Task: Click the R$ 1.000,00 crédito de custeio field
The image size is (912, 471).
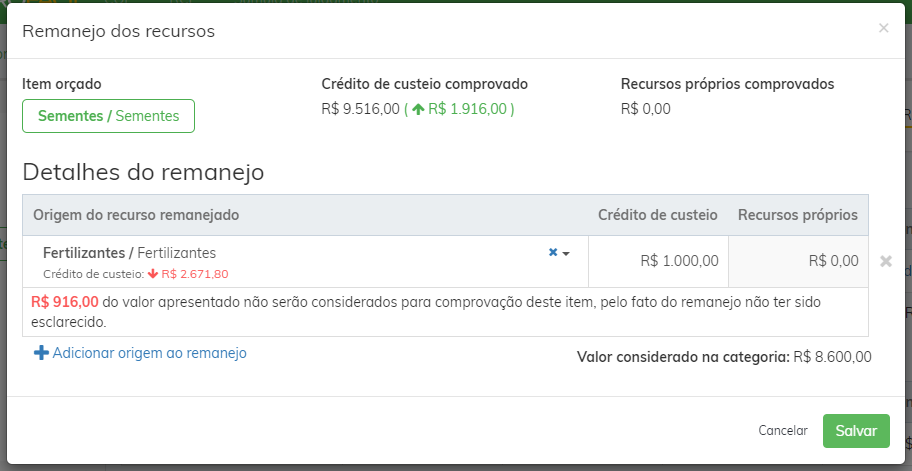Action: click(658, 261)
